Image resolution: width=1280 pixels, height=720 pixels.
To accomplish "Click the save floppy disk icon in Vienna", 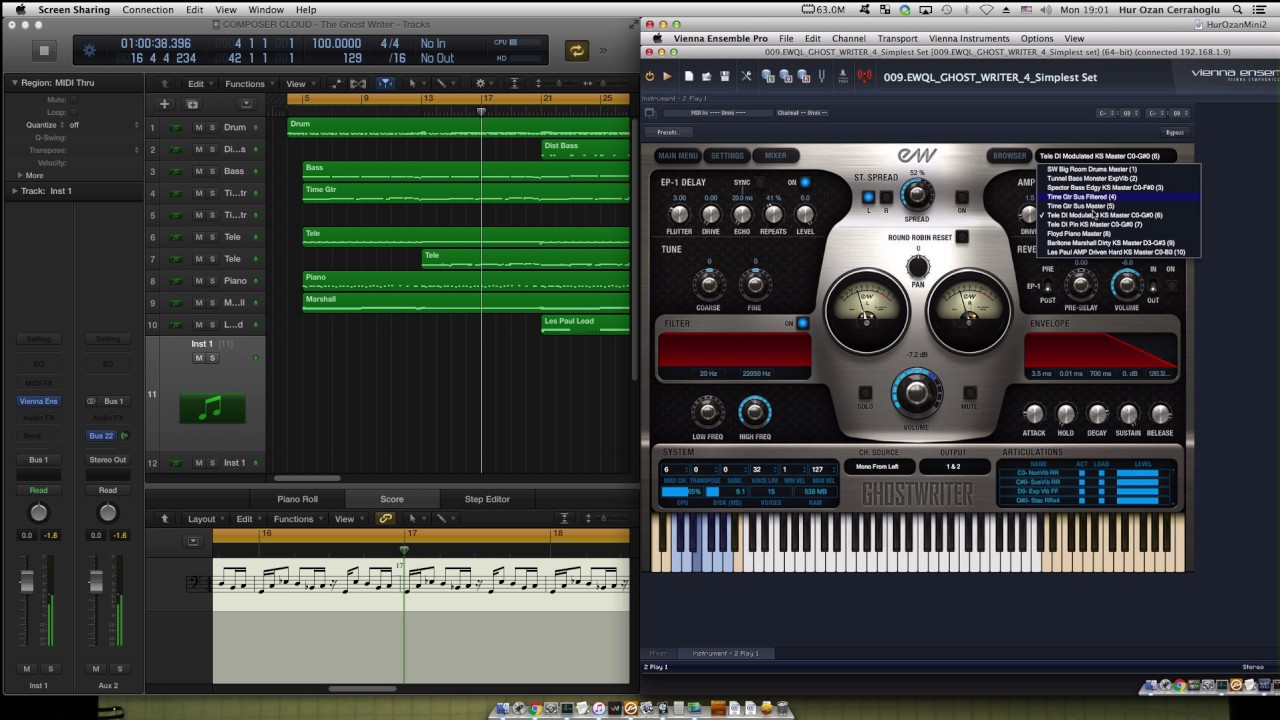I will [724, 76].
